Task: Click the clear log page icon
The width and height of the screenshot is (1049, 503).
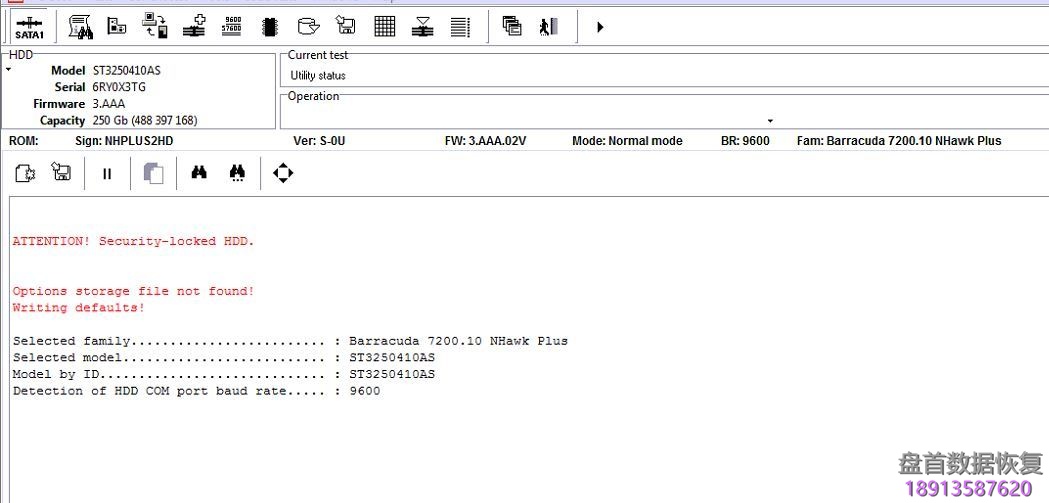Action: (x=25, y=173)
